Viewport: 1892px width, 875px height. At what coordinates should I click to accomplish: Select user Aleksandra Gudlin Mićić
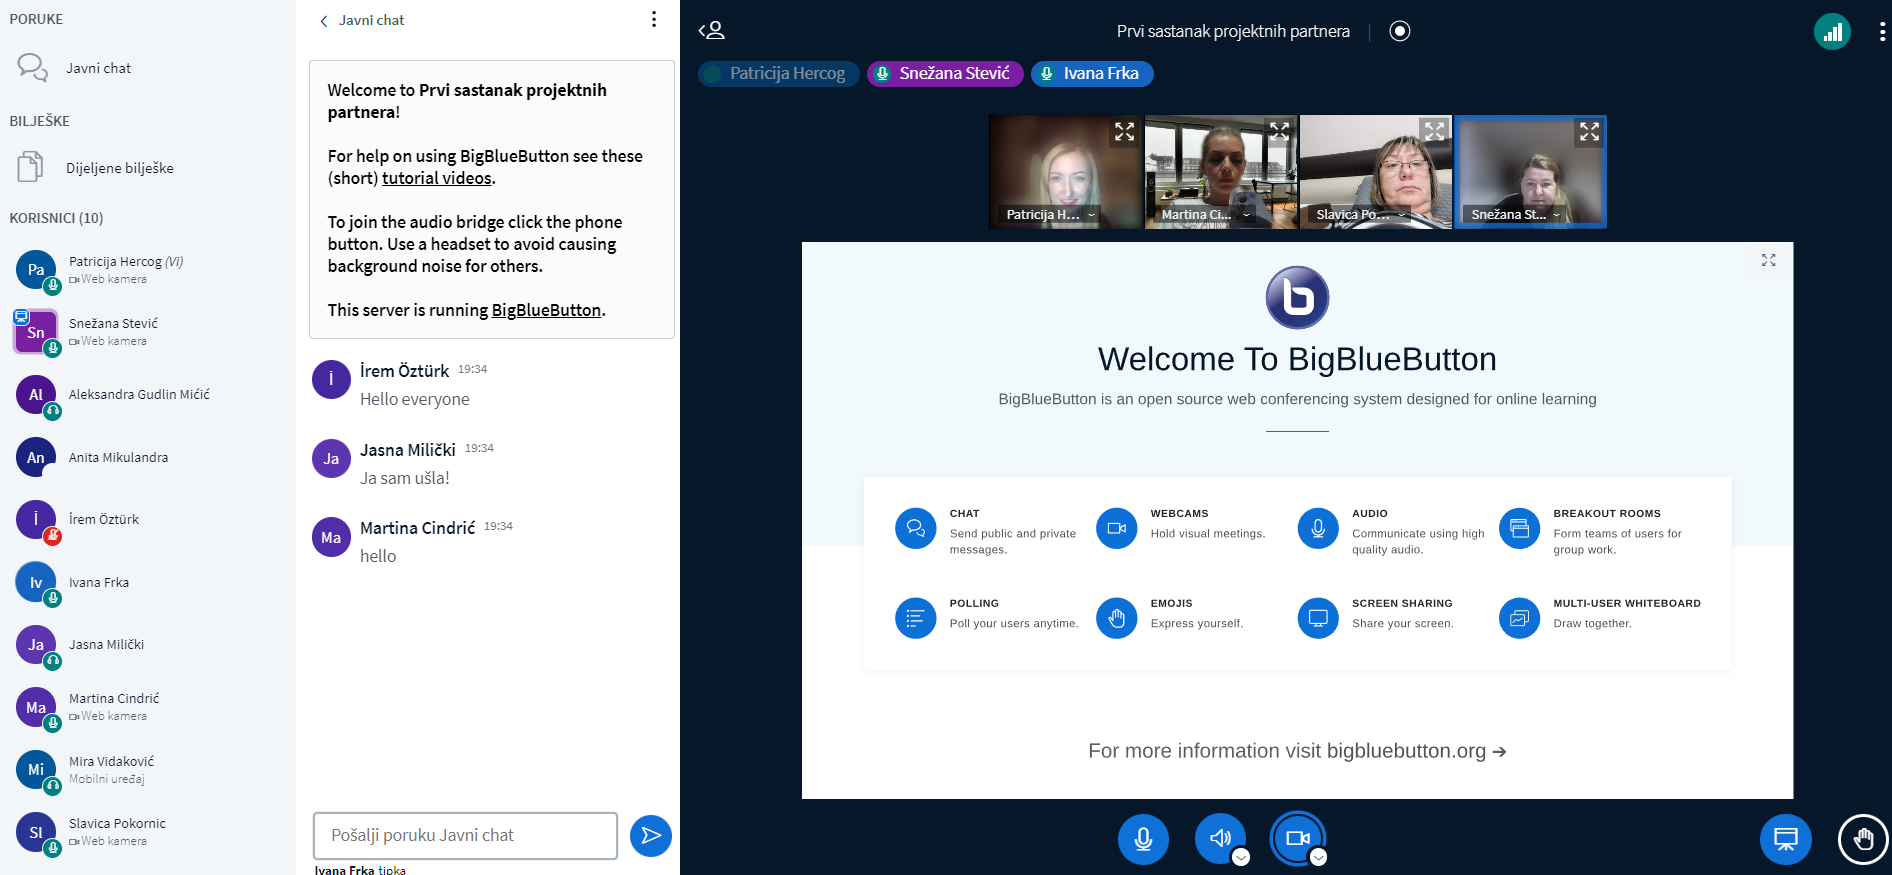point(148,395)
